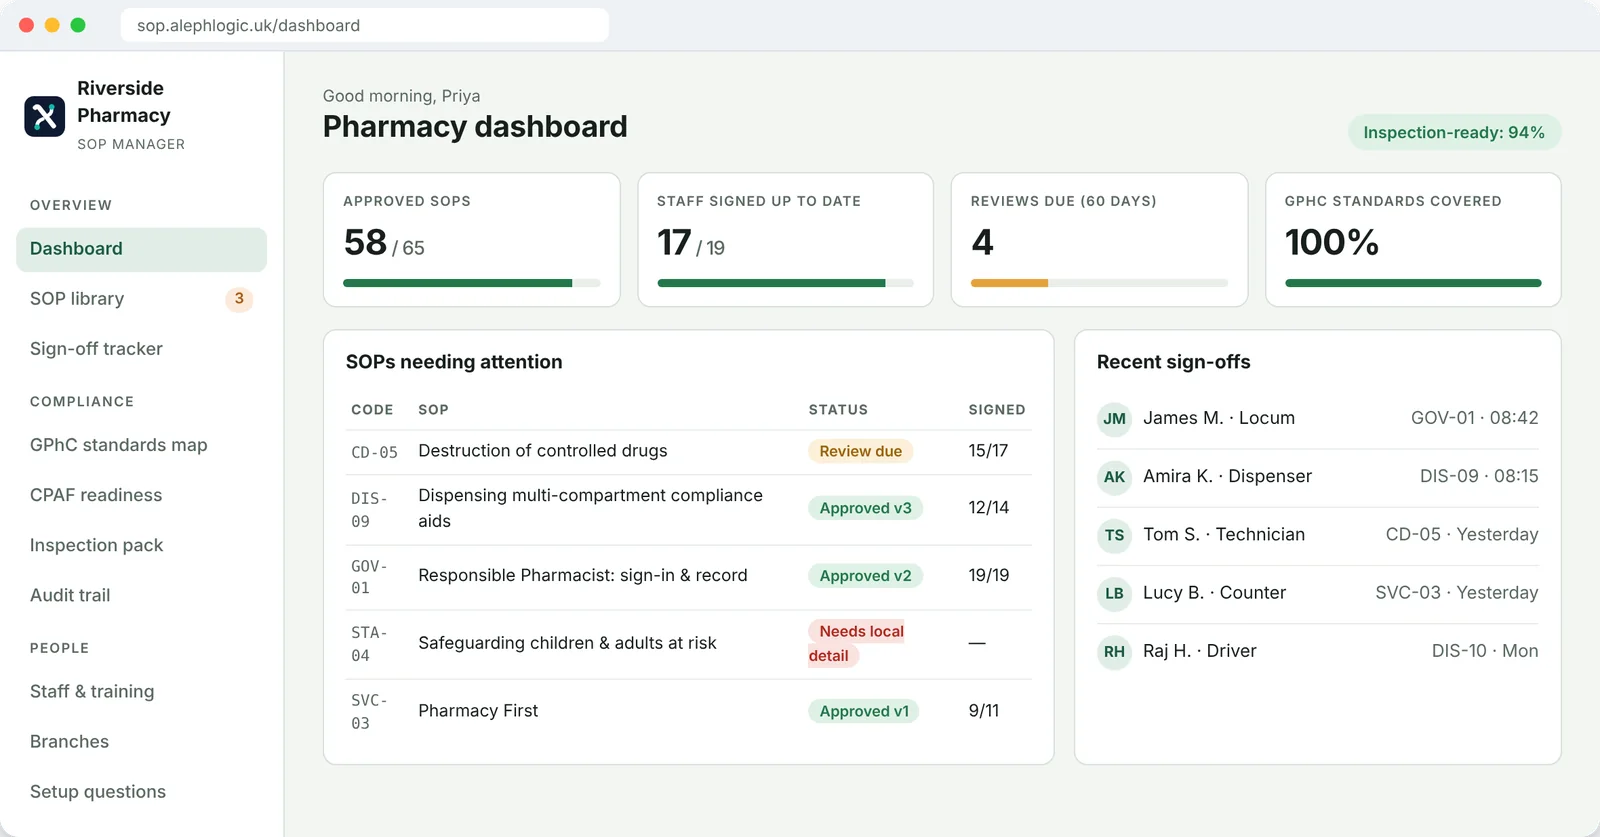Click the Review due status pill
Screen dimensions: 1600x837
coord(860,451)
